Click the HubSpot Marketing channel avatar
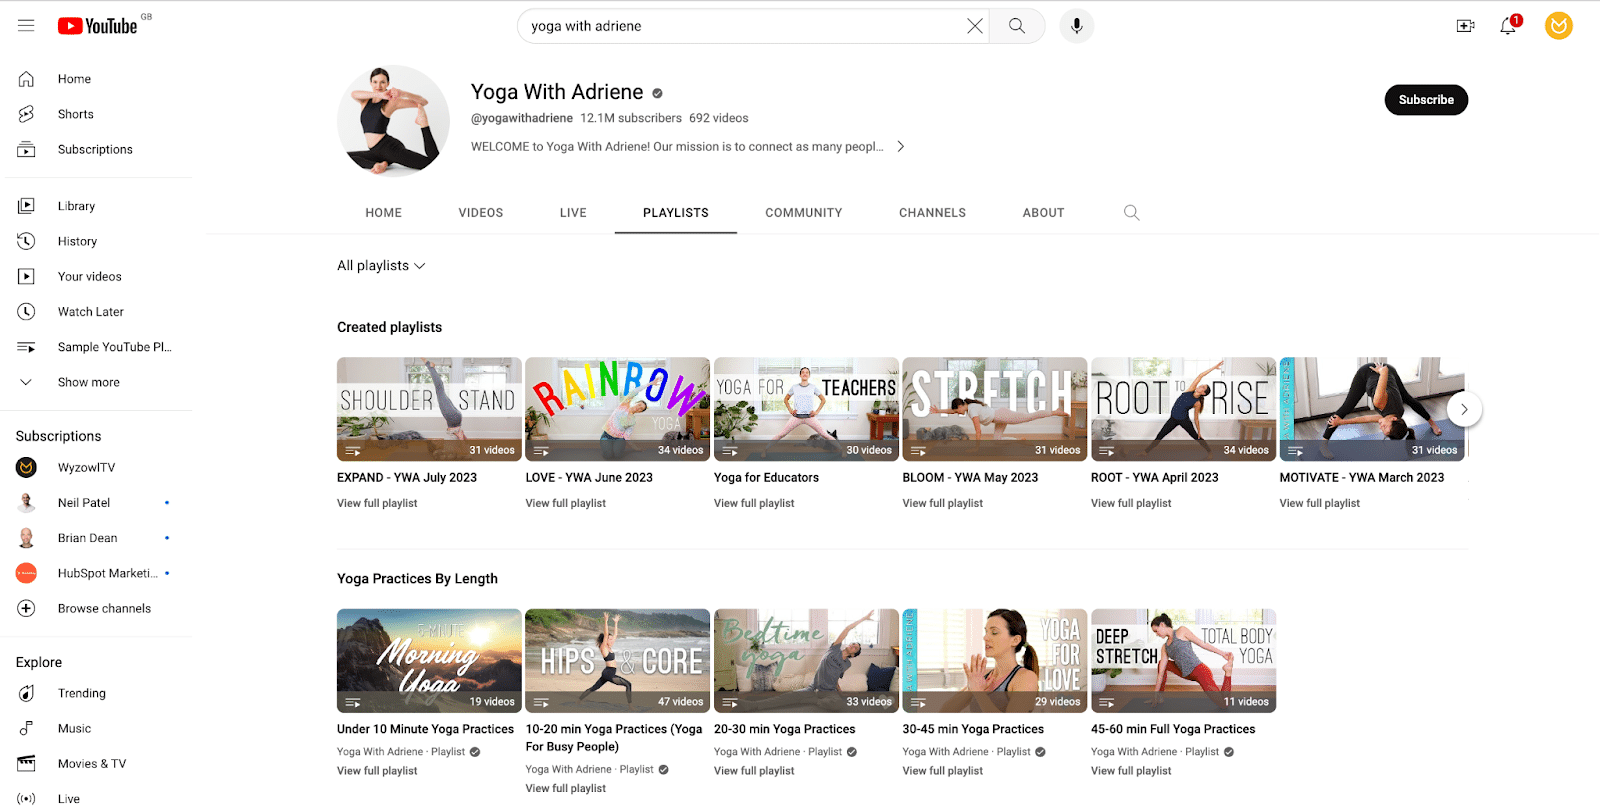The height and width of the screenshot is (810, 1600). pyautogui.click(x=26, y=573)
